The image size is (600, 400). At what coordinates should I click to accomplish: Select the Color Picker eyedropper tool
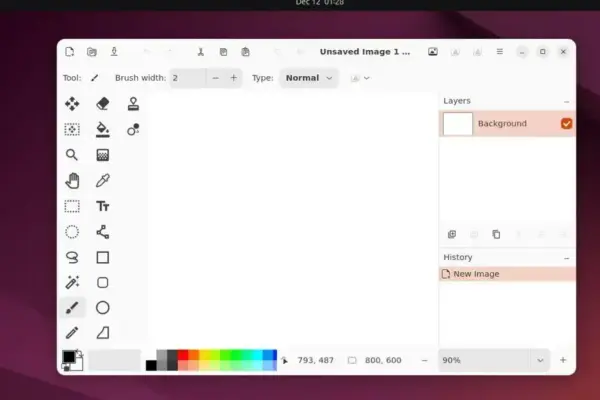(x=103, y=180)
